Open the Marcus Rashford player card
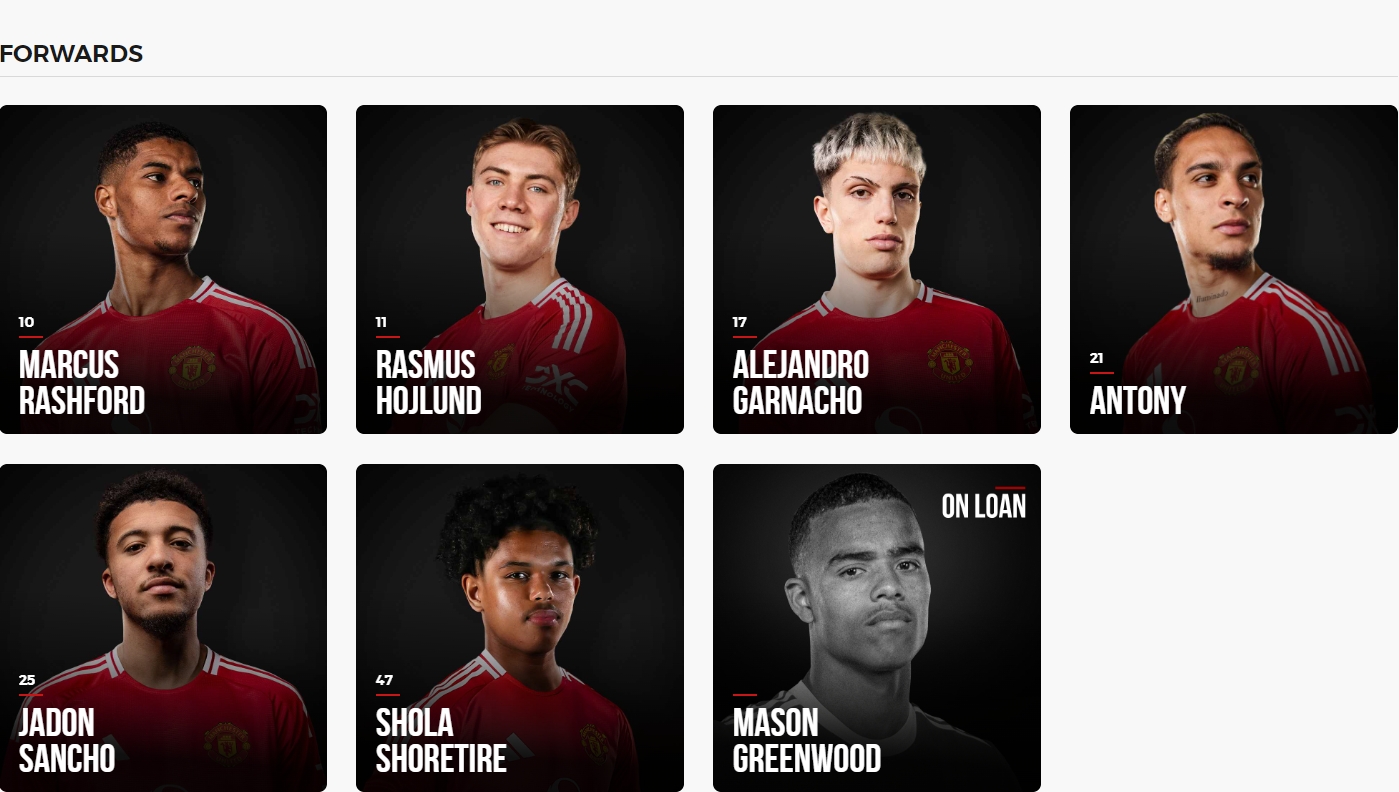The width and height of the screenshot is (1399, 792). tap(163, 269)
